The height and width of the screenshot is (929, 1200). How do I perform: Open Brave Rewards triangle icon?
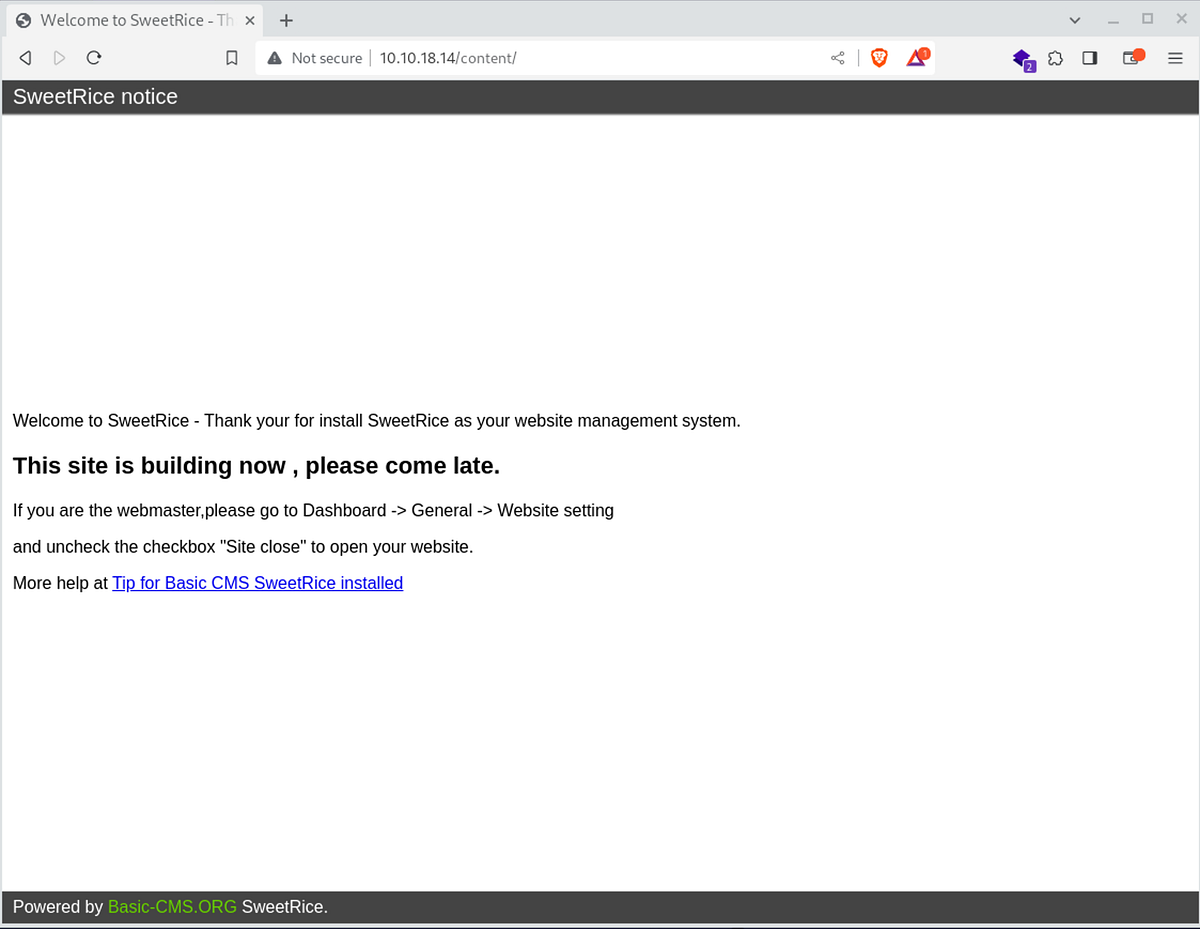click(917, 58)
